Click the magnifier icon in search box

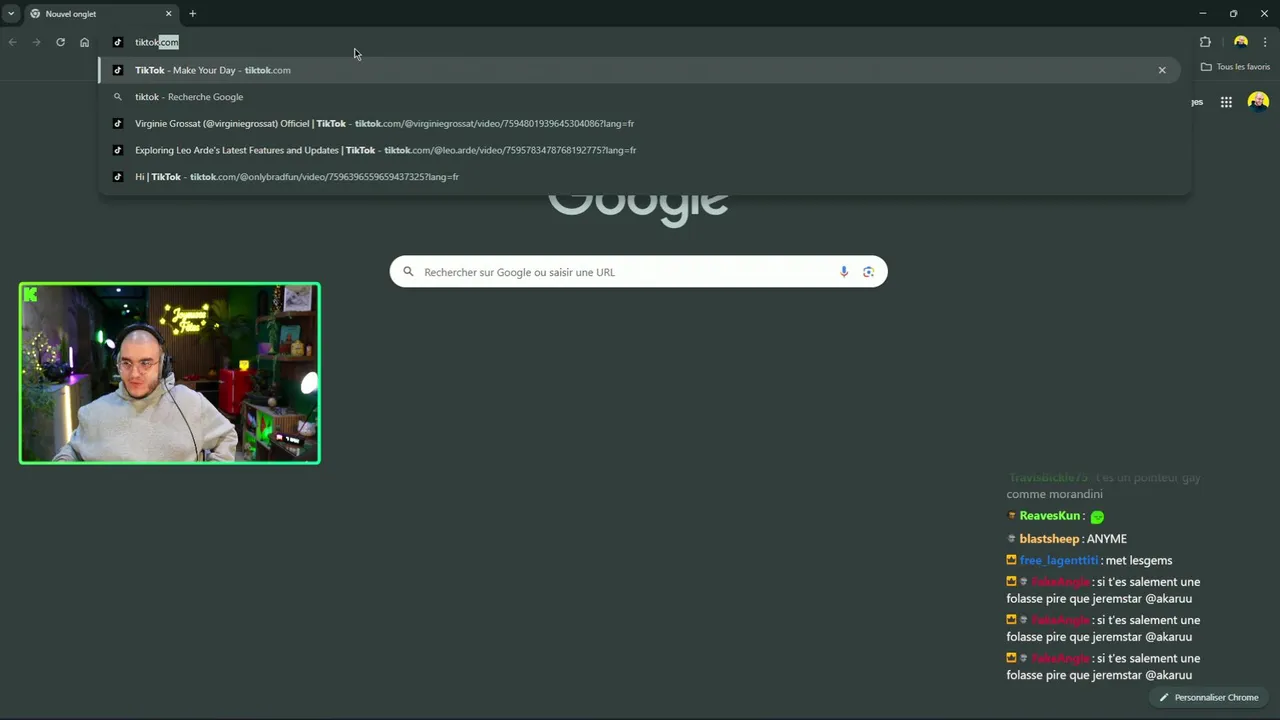(x=408, y=272)
